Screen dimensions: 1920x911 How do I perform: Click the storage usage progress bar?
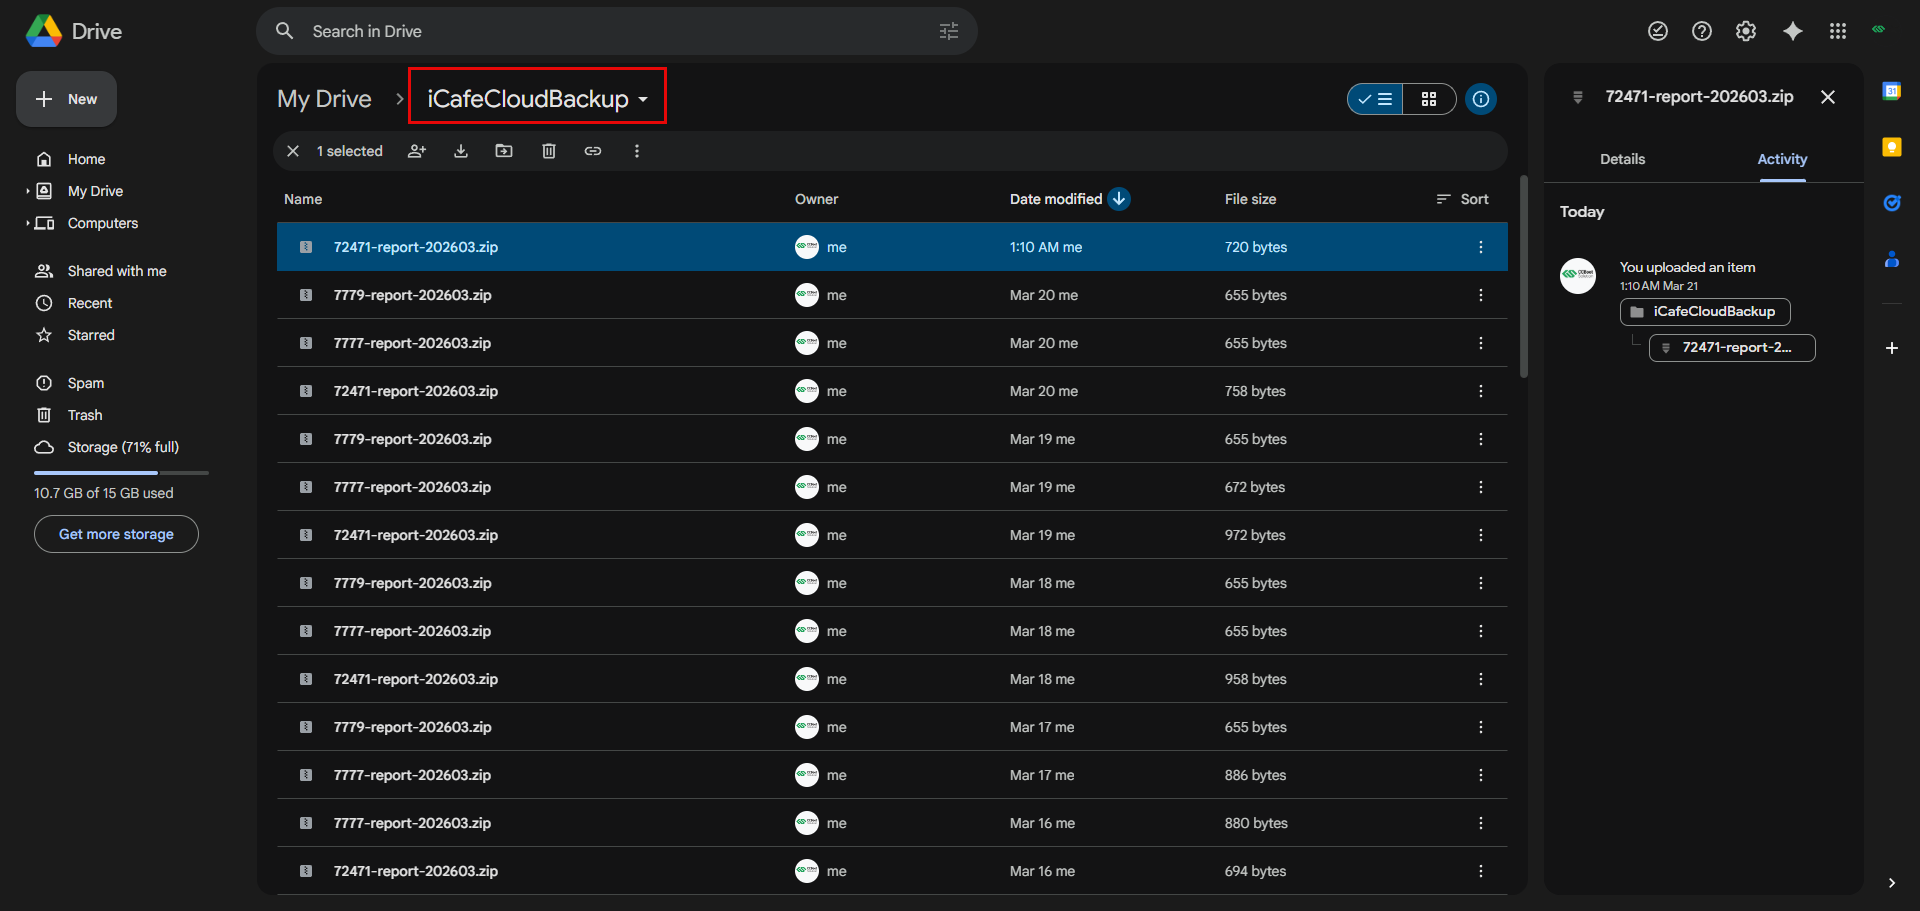121,472
